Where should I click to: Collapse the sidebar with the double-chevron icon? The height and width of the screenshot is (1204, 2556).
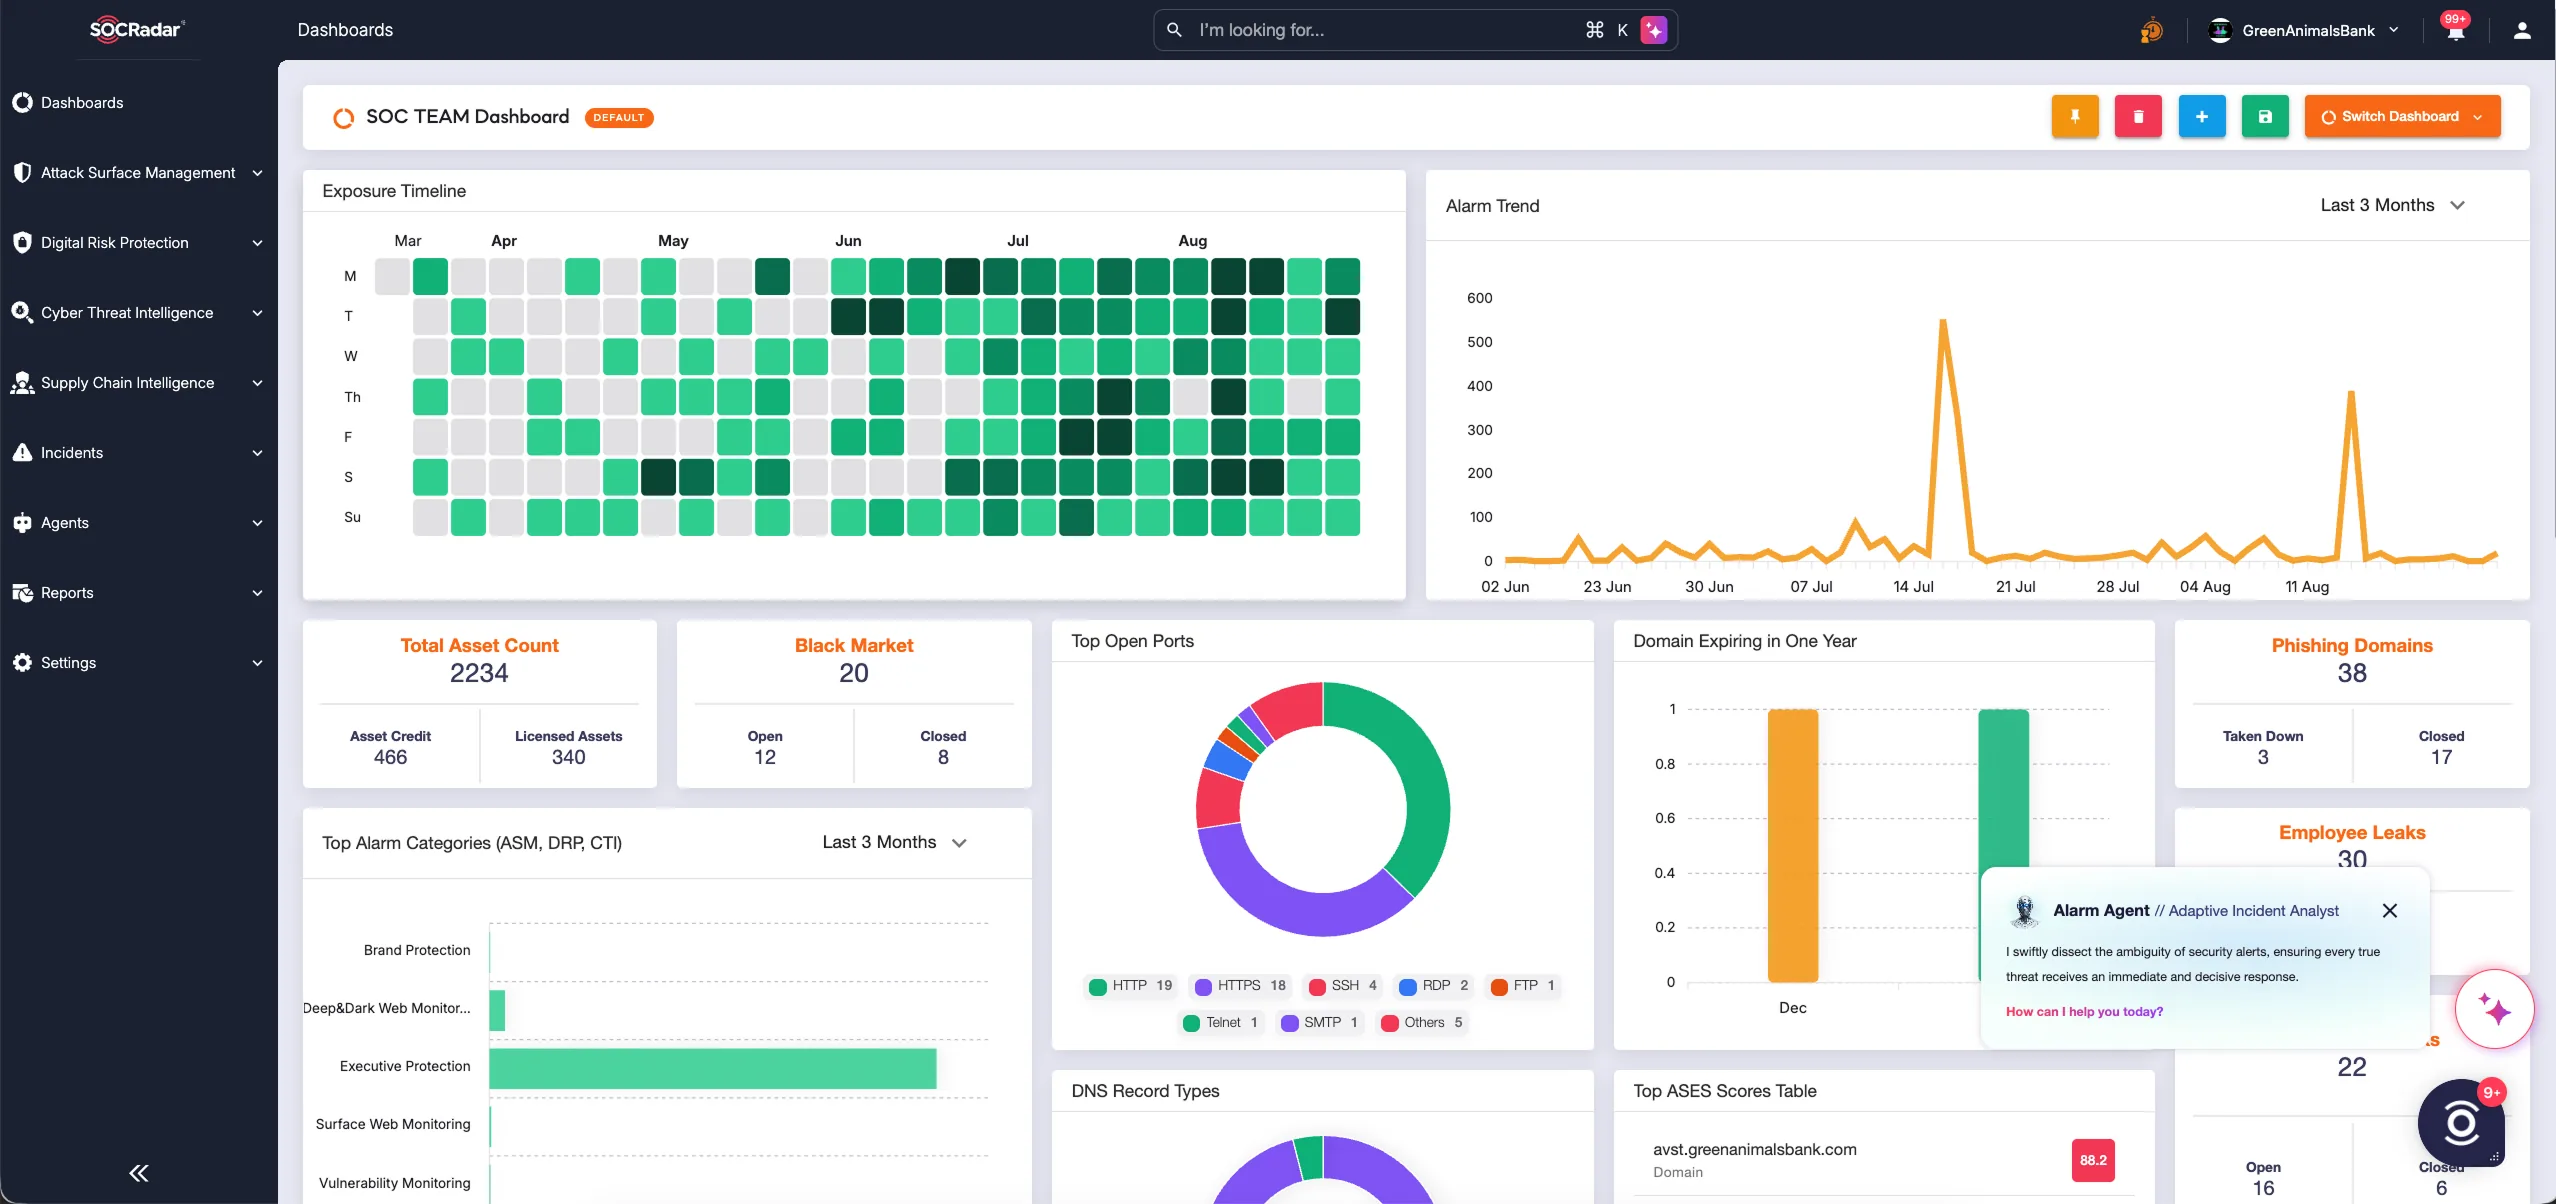coord(139,1173)
